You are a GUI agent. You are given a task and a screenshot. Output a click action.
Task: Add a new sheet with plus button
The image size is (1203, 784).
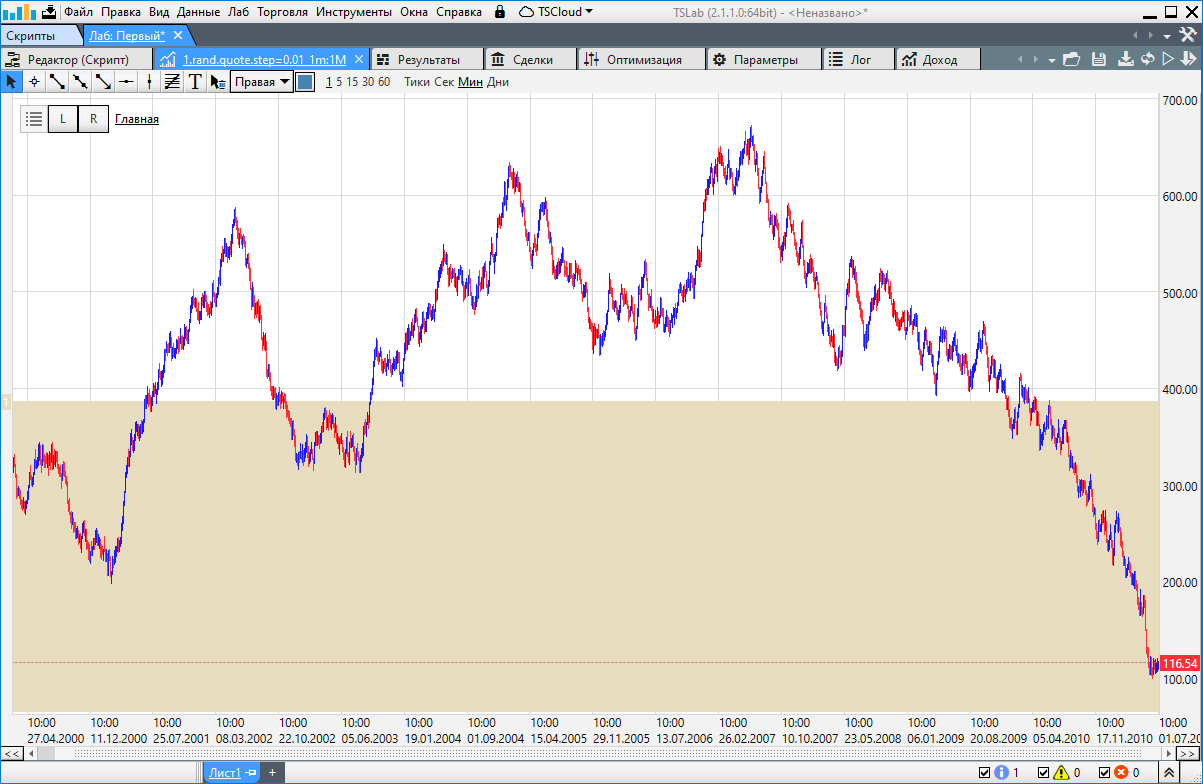click(x=271, y=773)
